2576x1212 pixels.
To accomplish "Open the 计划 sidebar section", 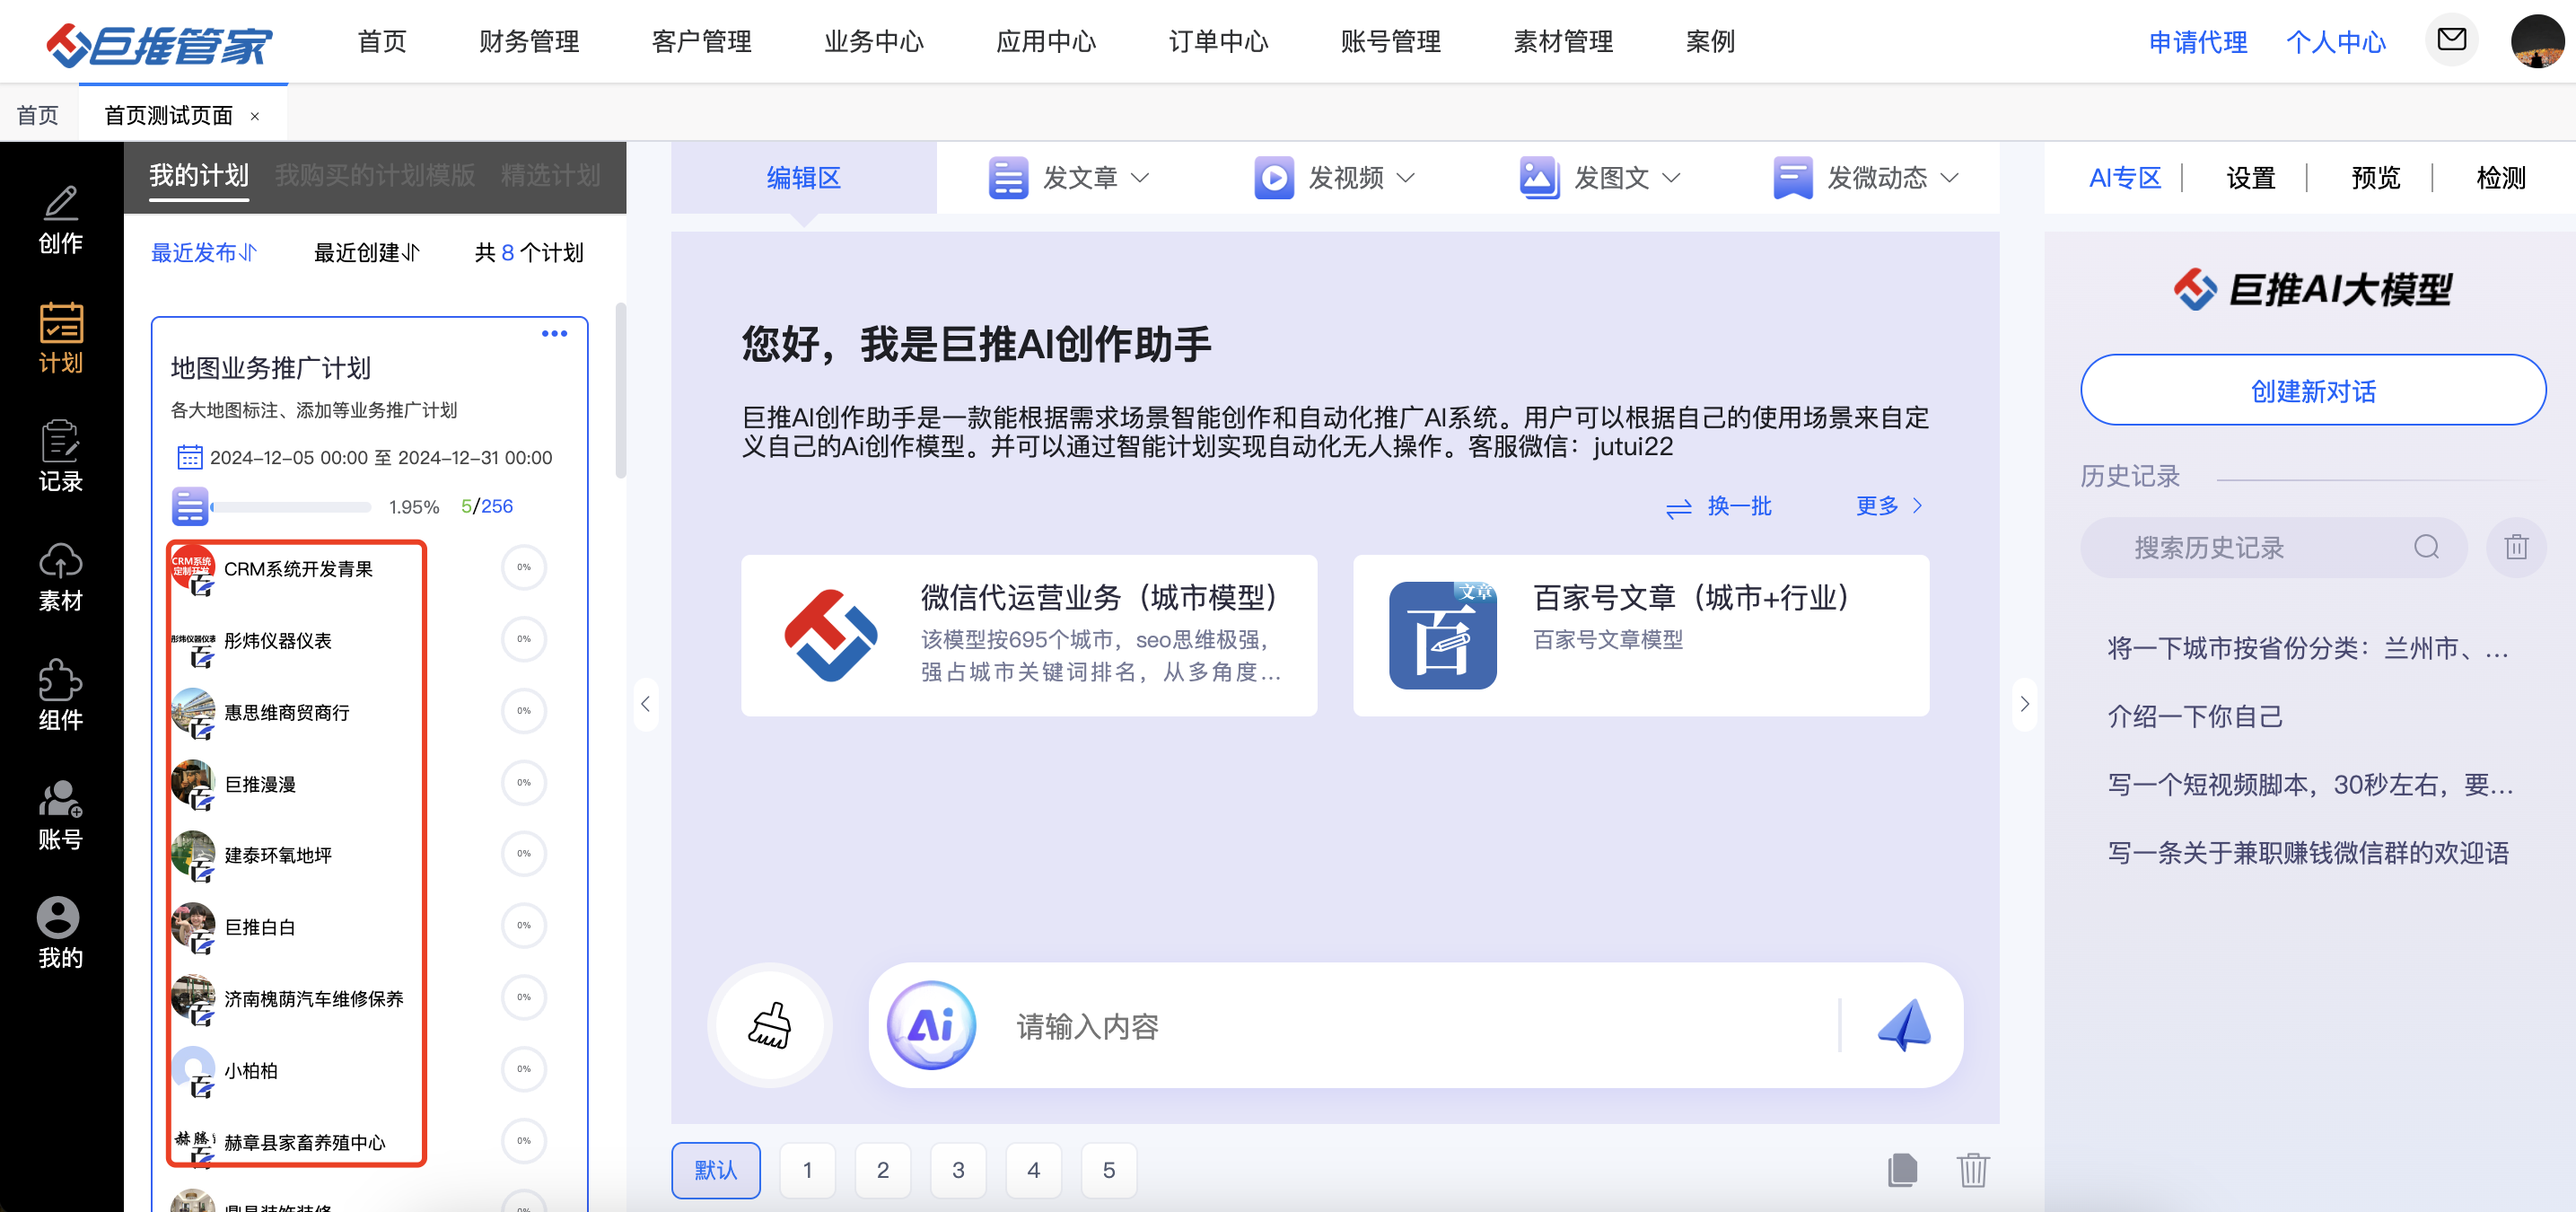I will (x=60, y=338).
